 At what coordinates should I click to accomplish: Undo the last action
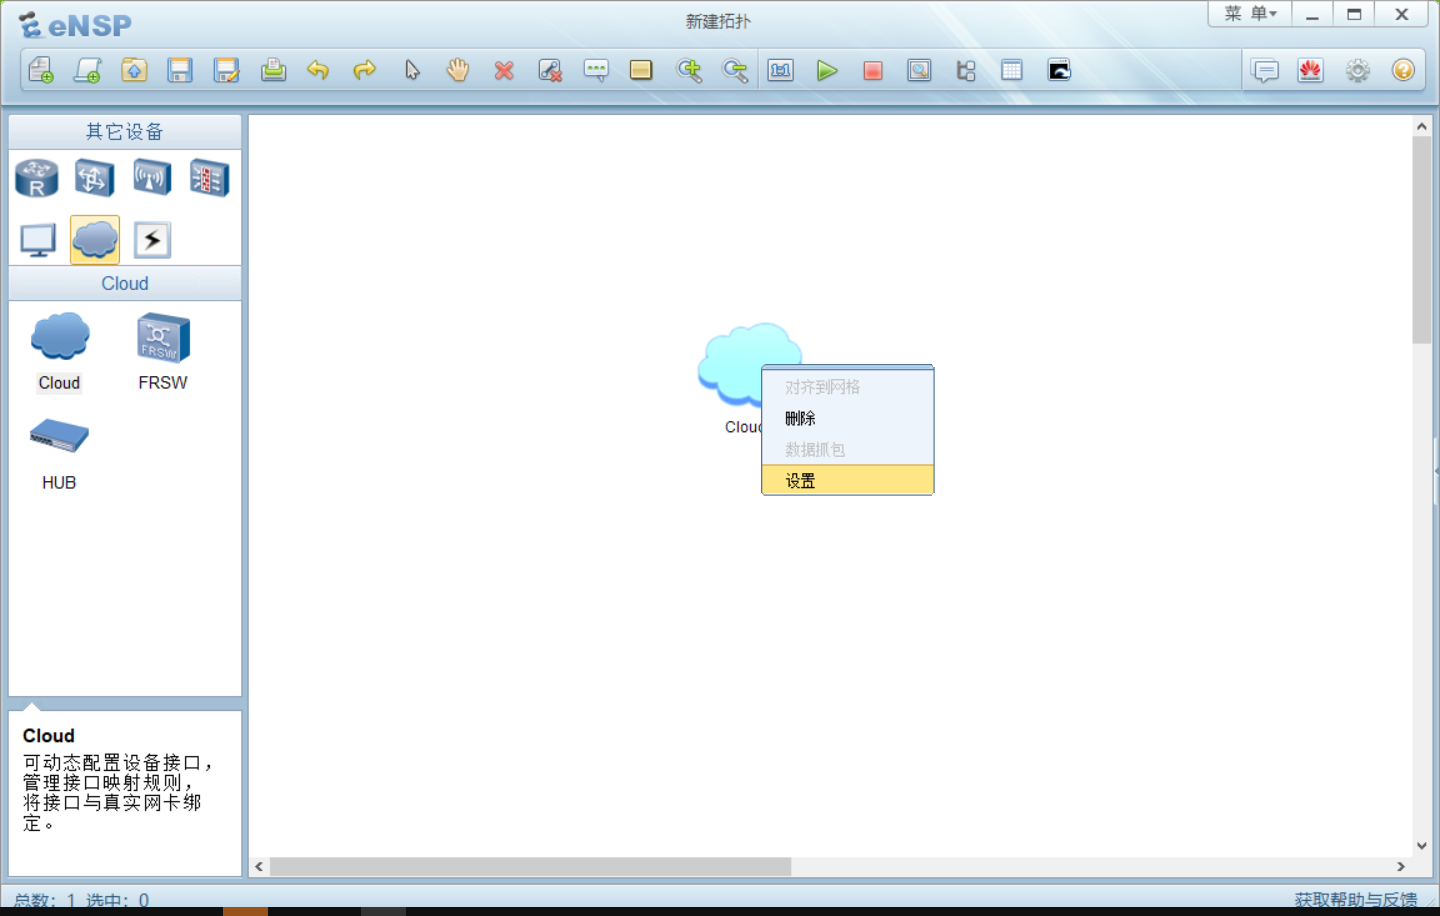click(x=318, y=70)
